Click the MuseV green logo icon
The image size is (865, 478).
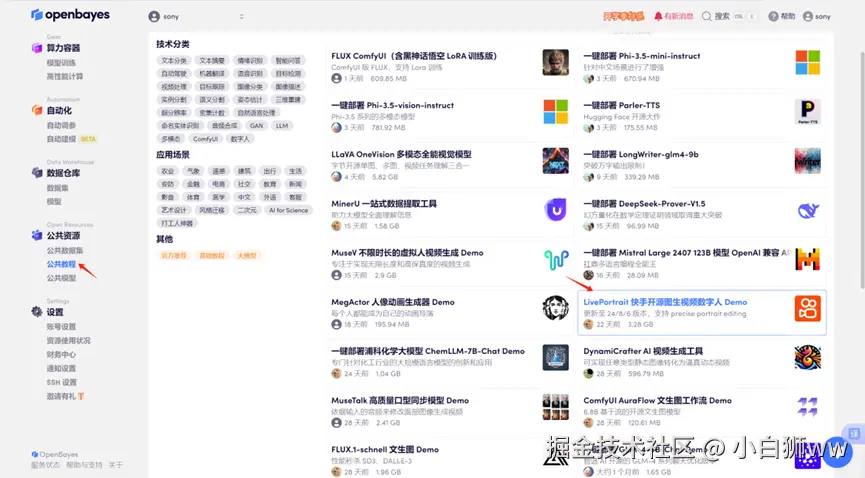[556, 259]
